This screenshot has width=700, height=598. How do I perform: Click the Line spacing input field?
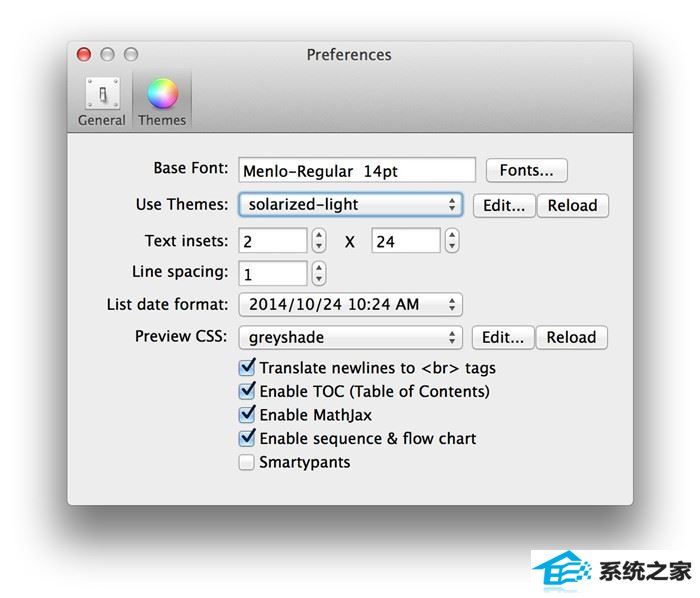[x=273, y=273]
